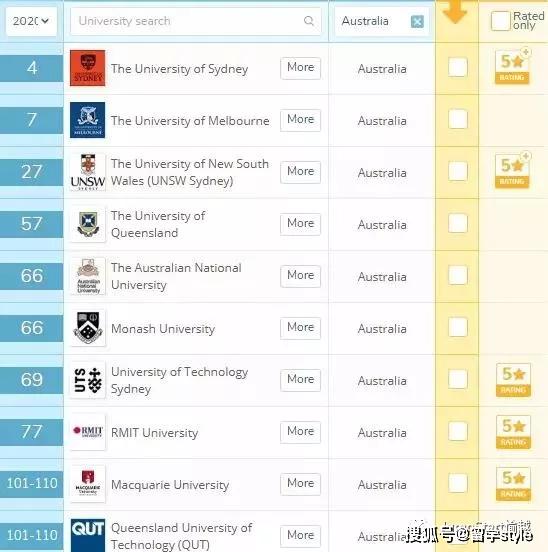Expand More for UNSW Sydney
This screenshot has width=548, height=552.
(x=300, y=172)
